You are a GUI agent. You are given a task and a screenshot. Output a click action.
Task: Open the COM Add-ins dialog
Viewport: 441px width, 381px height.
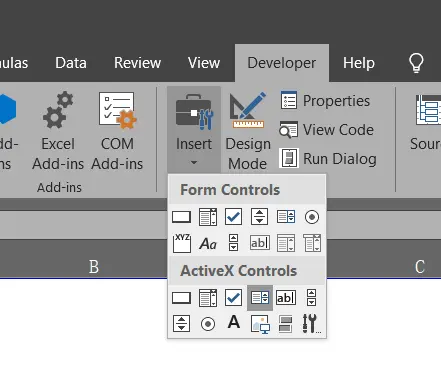(117, 131)
